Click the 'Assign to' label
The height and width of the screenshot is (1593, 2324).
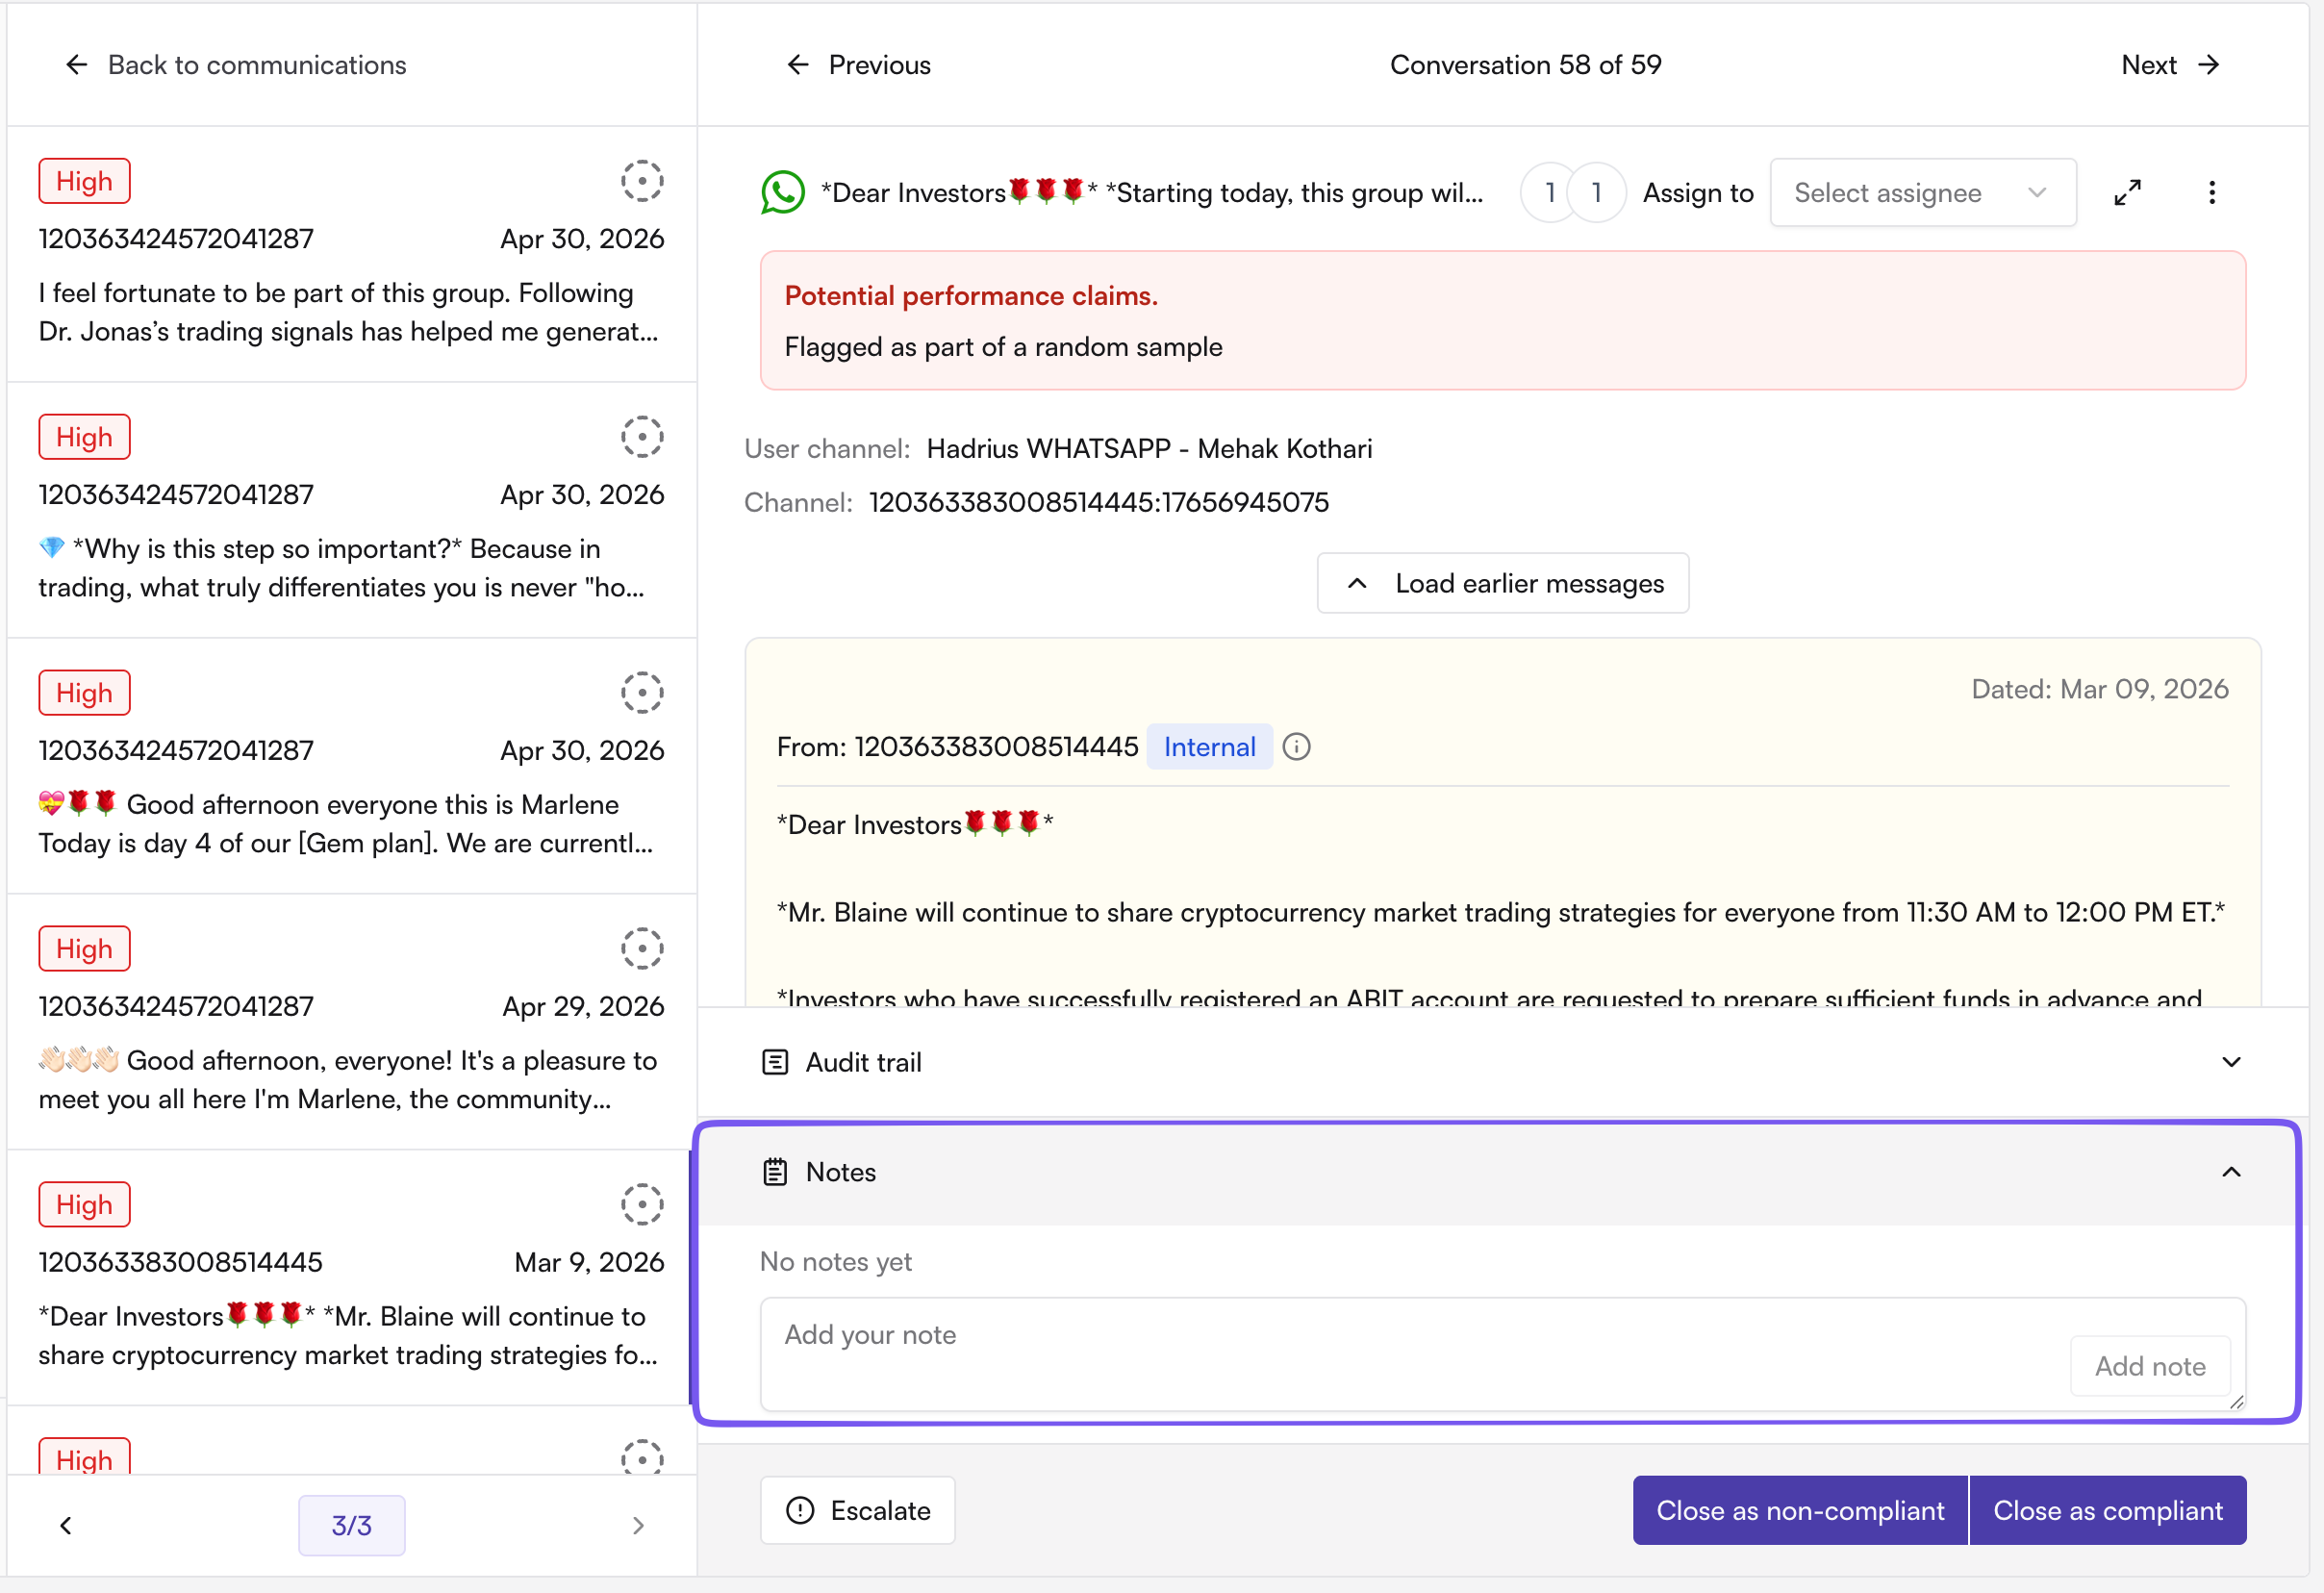click(1697, 192)
